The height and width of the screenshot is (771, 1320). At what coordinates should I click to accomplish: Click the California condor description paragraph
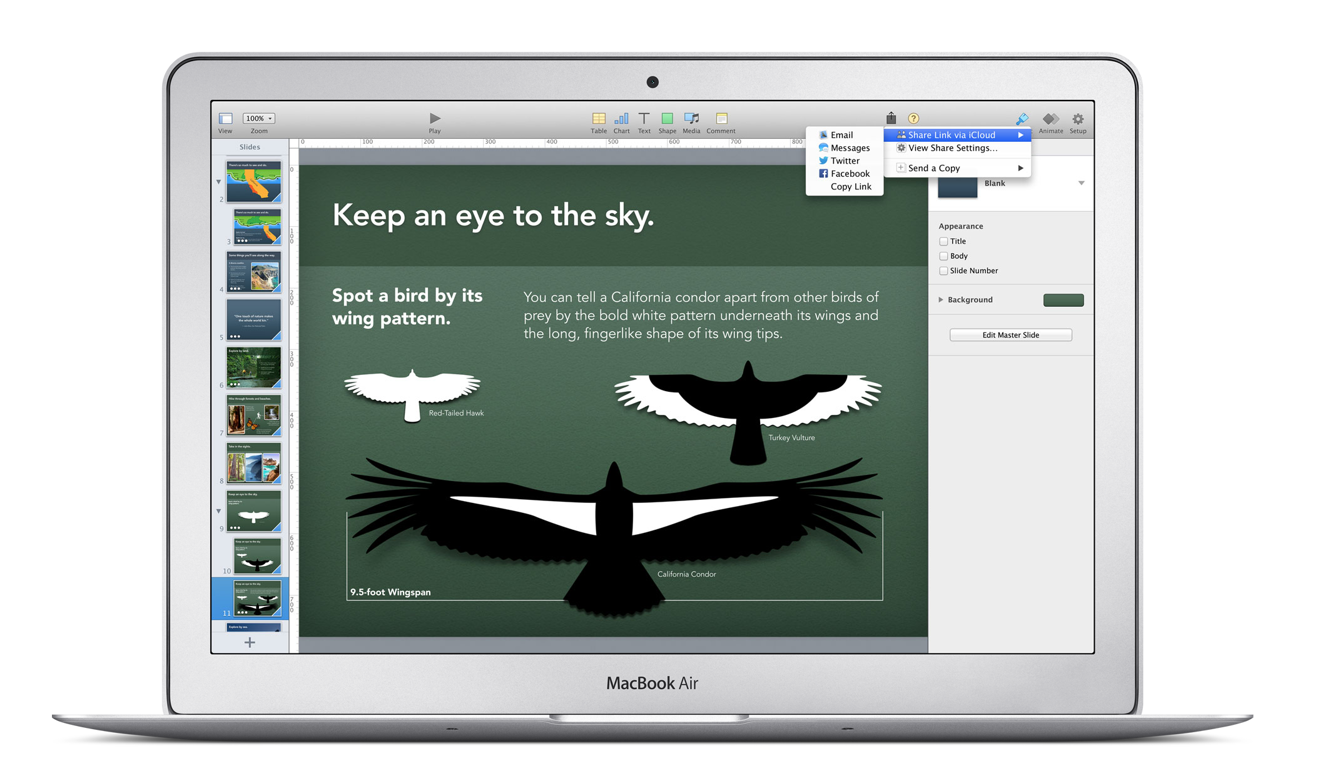pos(702,315)
